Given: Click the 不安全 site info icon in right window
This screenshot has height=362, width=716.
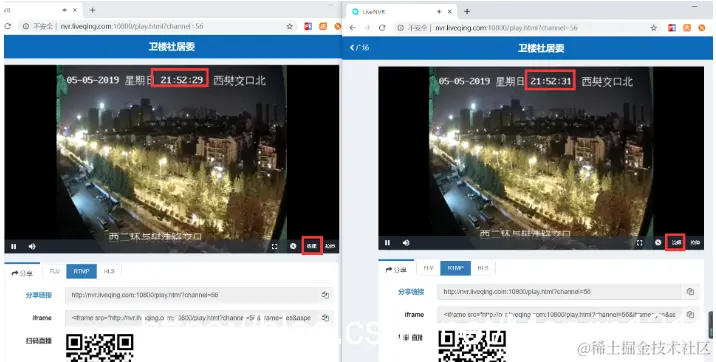Looking at the screenshot, I should [400, 28].
